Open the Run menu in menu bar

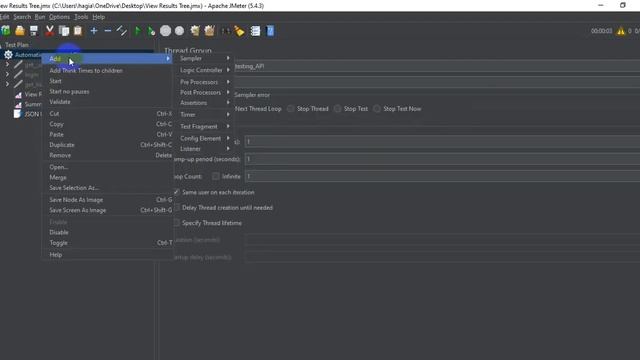40,17
